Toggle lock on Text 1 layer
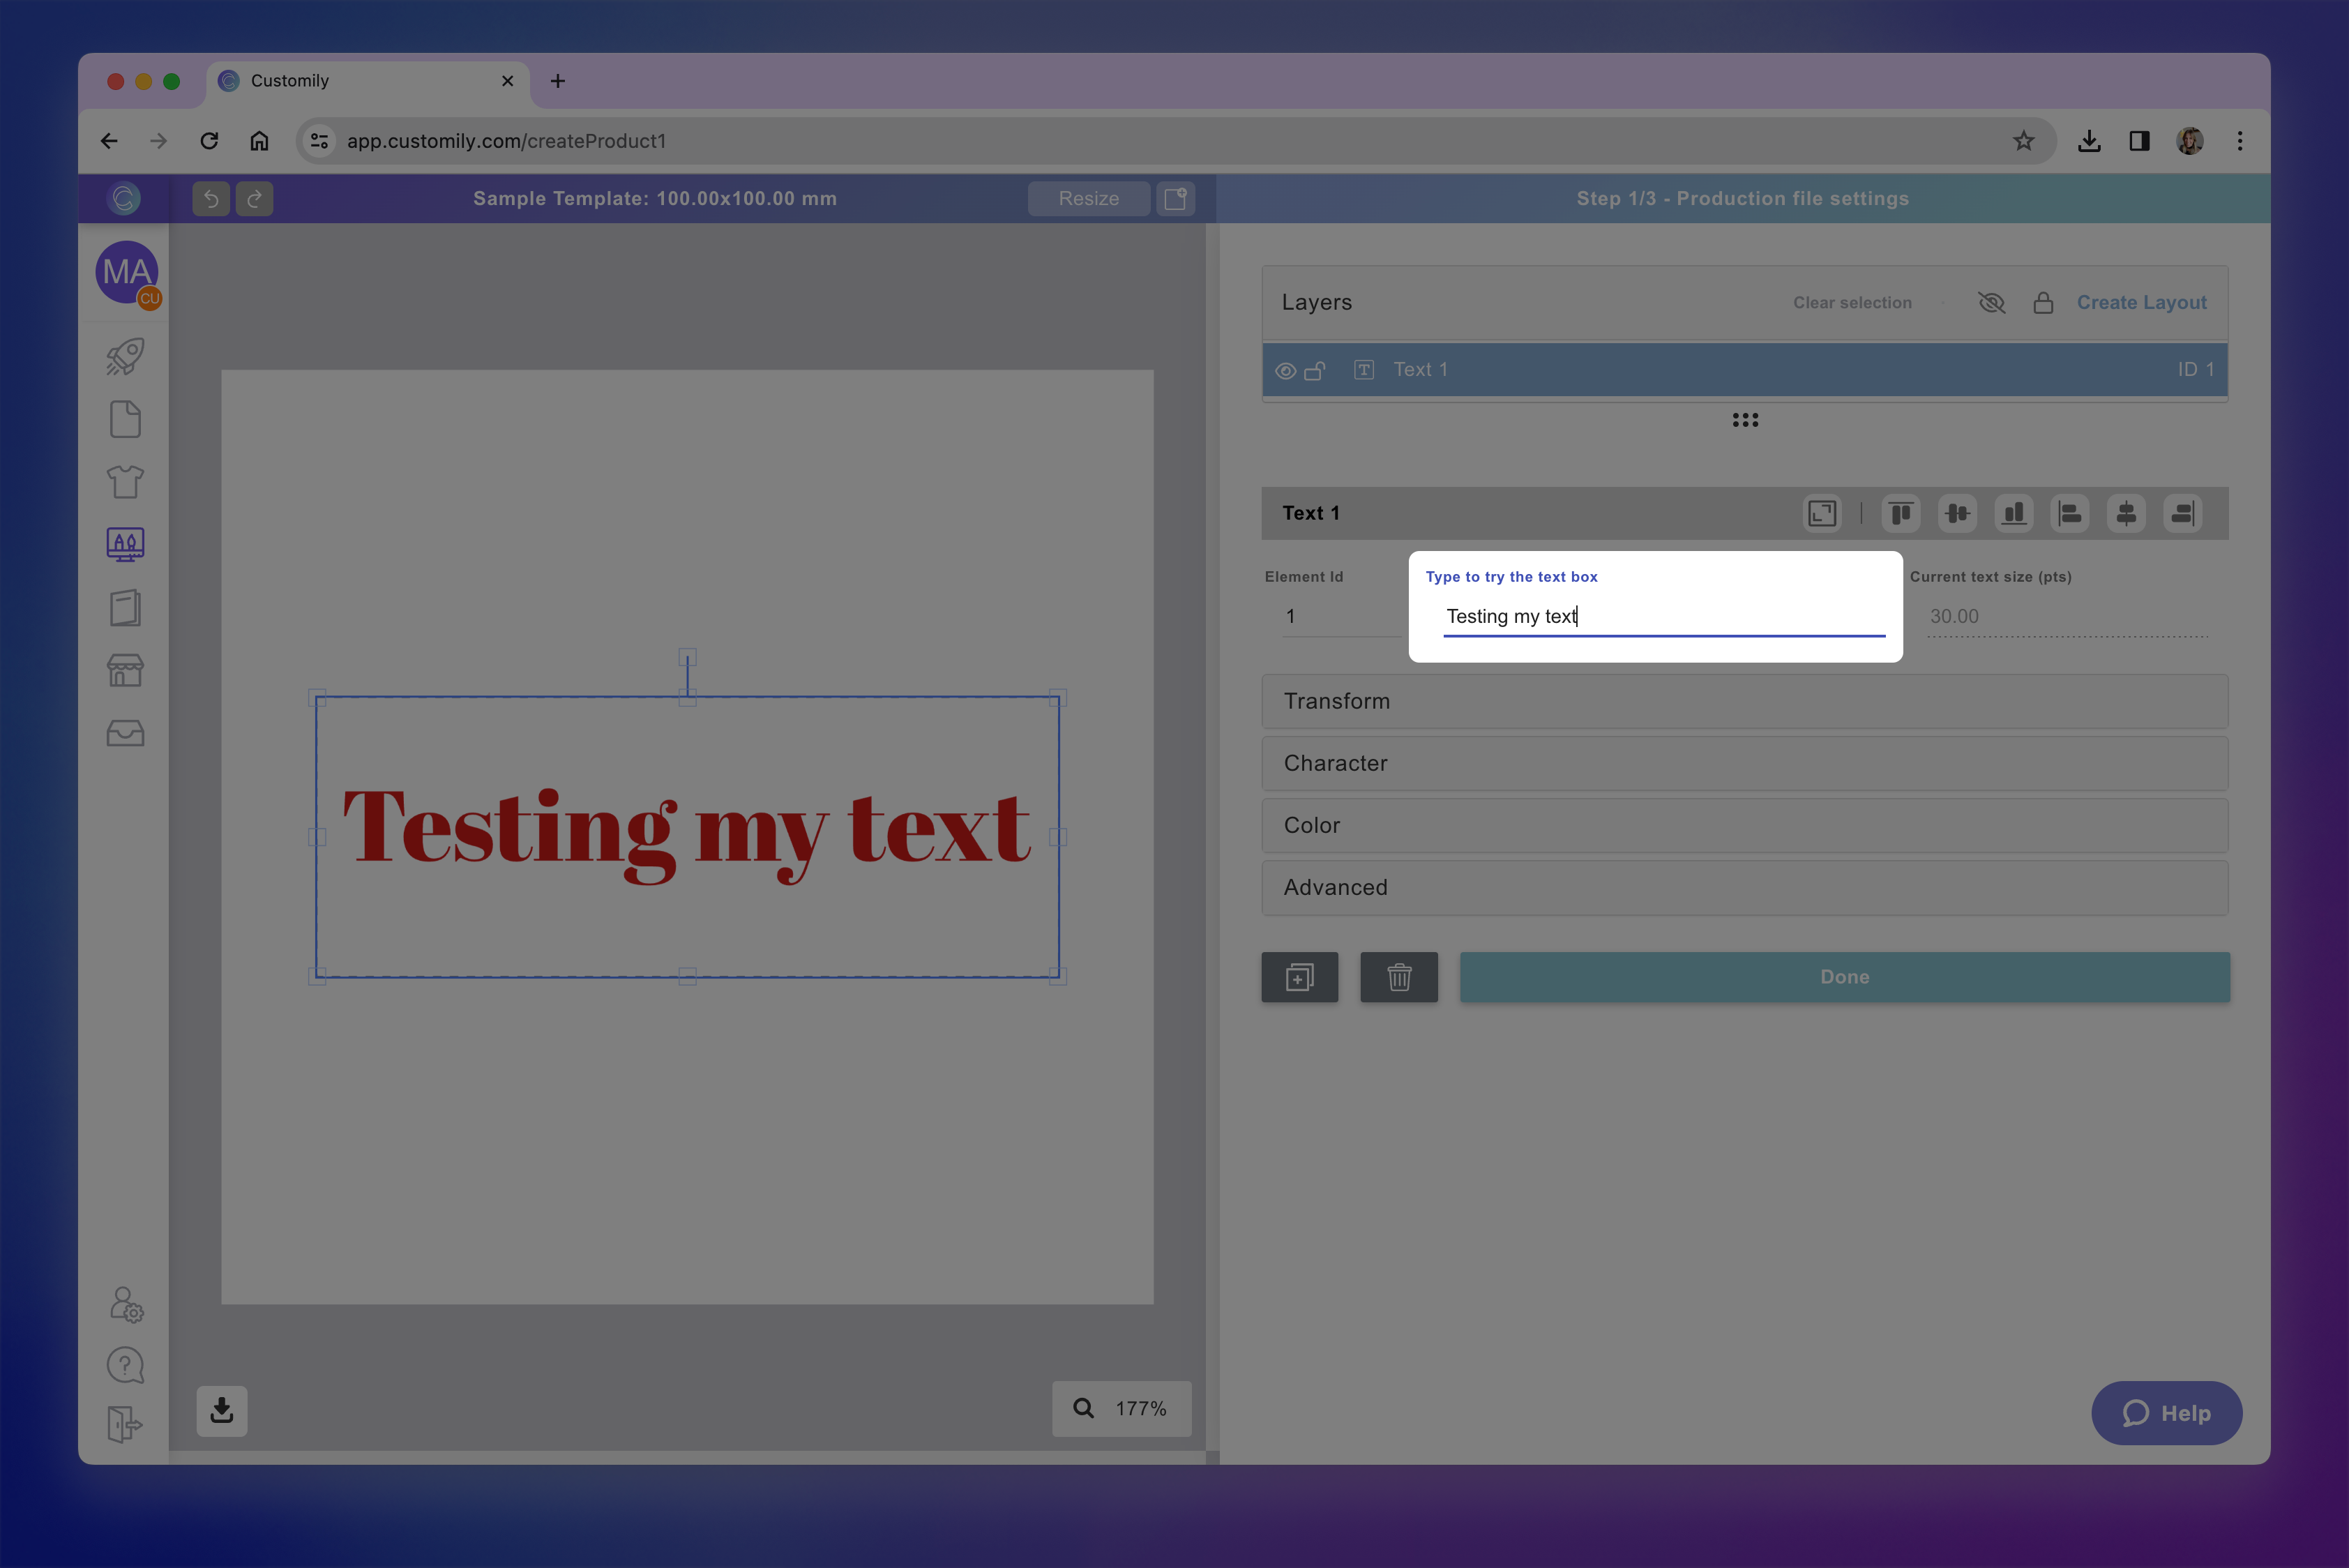2349x1568 pixels. tap(1315, 371)
